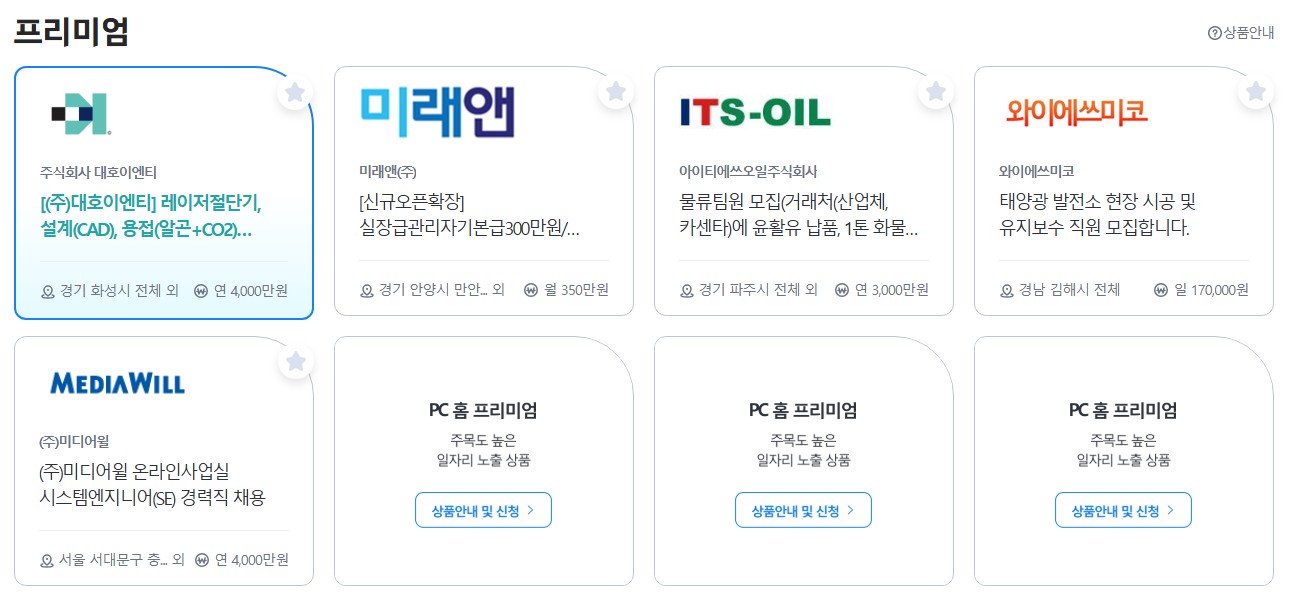Click the location pin icon on 대호이엔티 card
This screenshot has width=1294, height=596.
(x=48, y=291)
